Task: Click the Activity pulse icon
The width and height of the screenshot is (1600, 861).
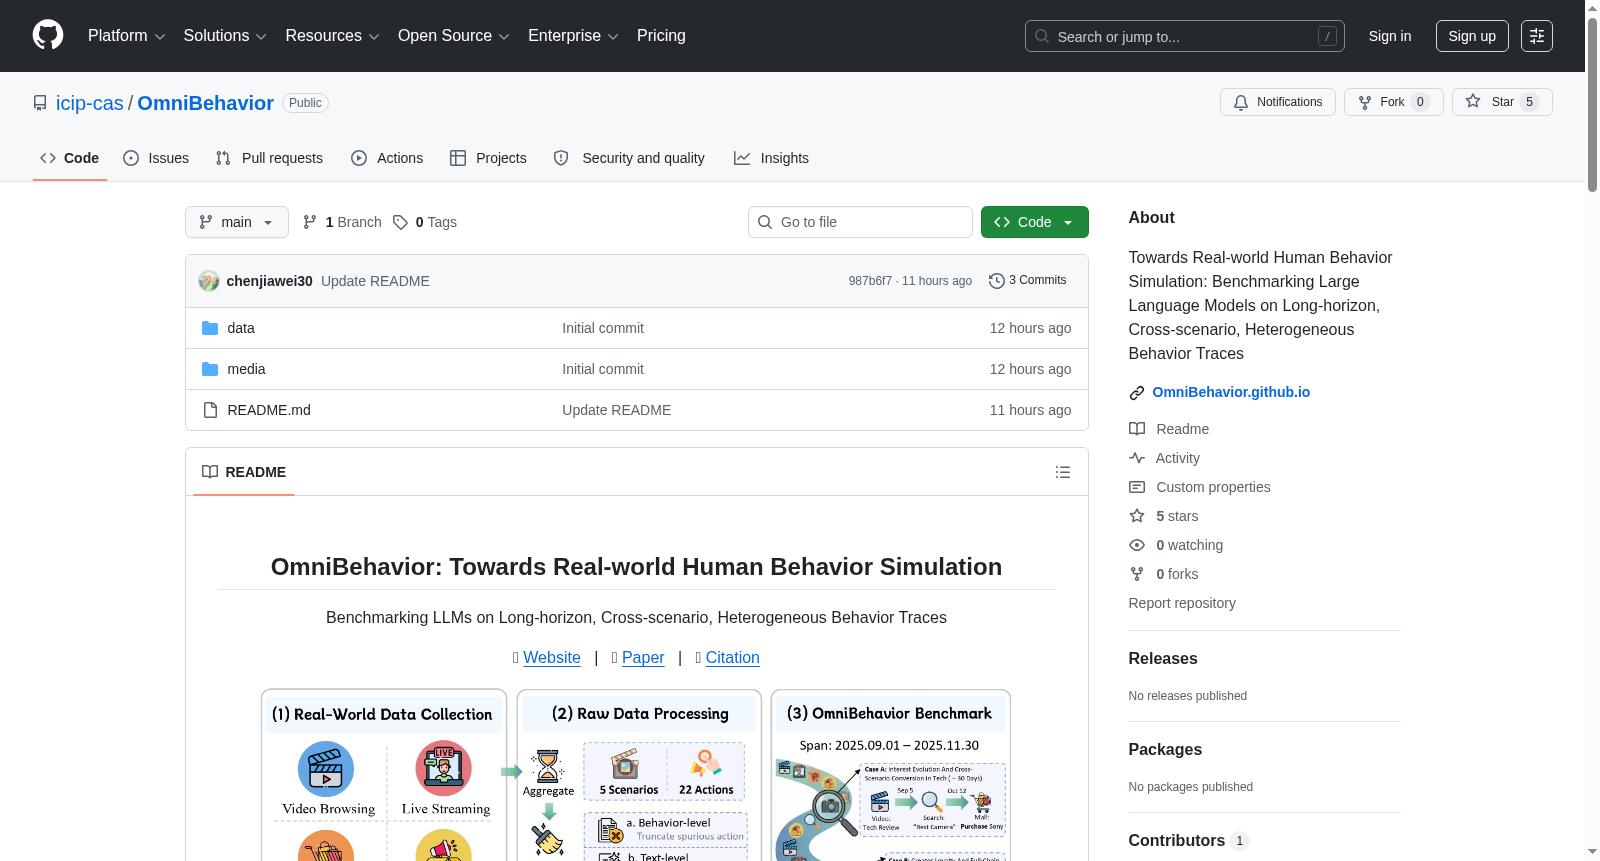Action: click(1137, 458)
